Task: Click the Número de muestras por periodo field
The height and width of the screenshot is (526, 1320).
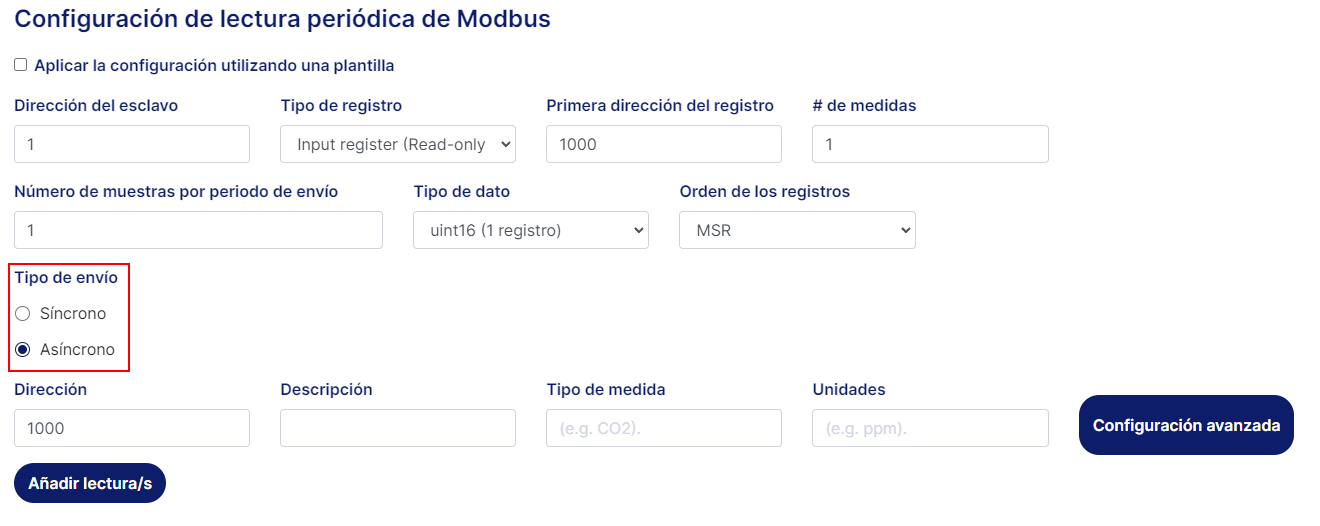Action: point(198,230)
